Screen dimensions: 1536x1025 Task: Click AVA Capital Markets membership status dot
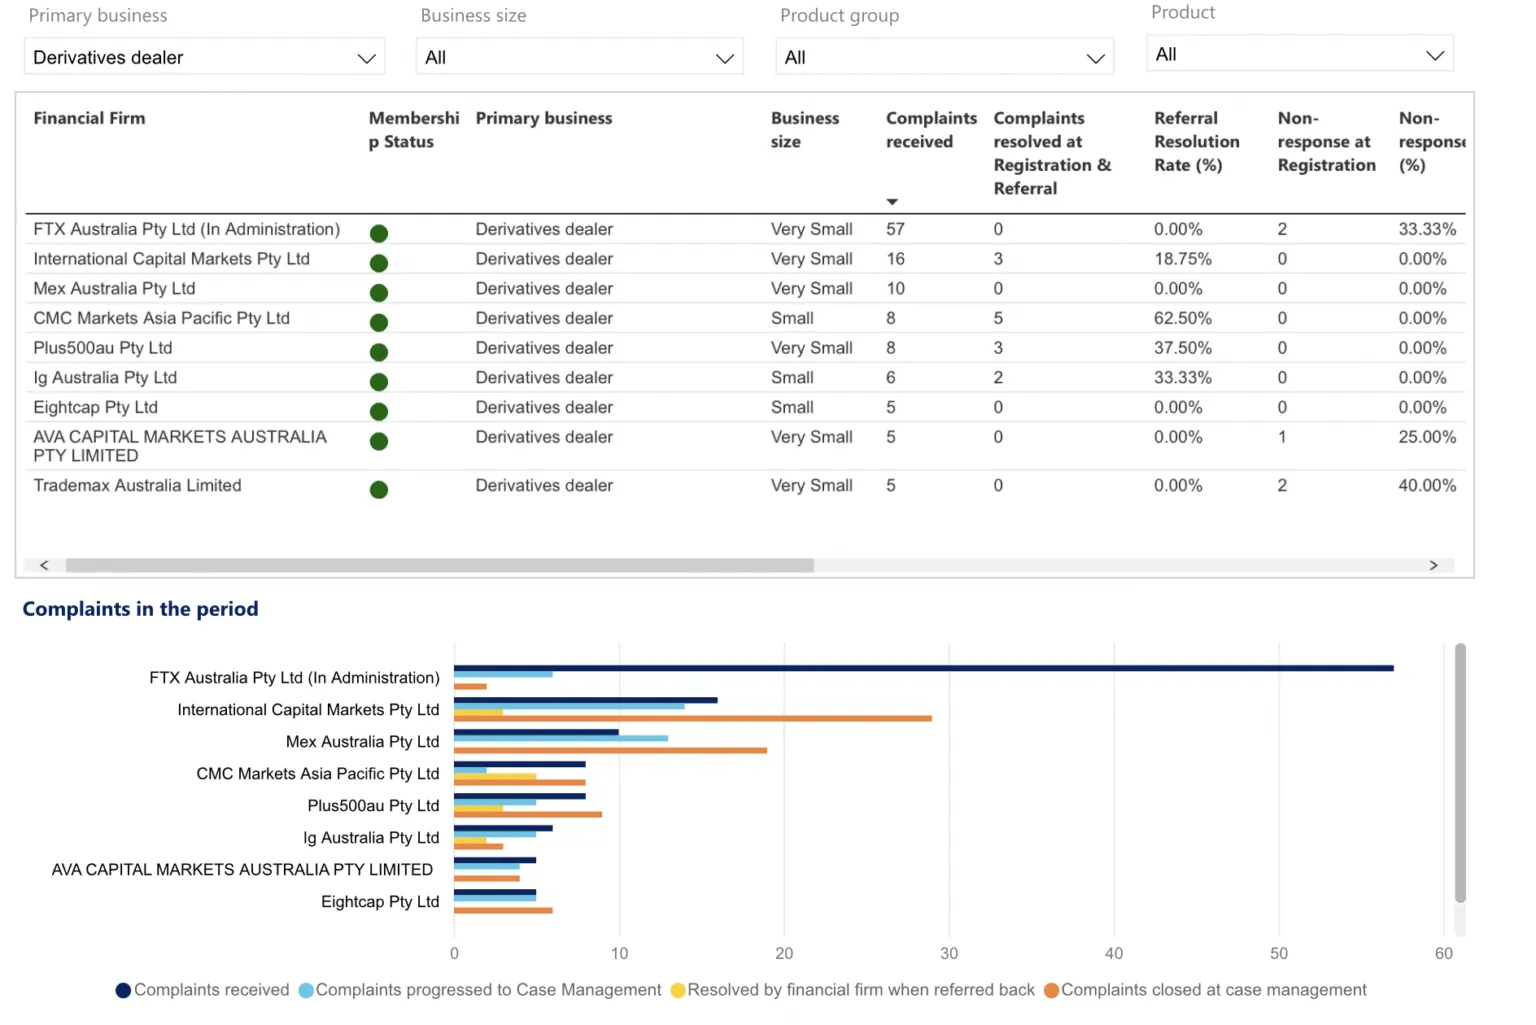click(x=379, y=442)
